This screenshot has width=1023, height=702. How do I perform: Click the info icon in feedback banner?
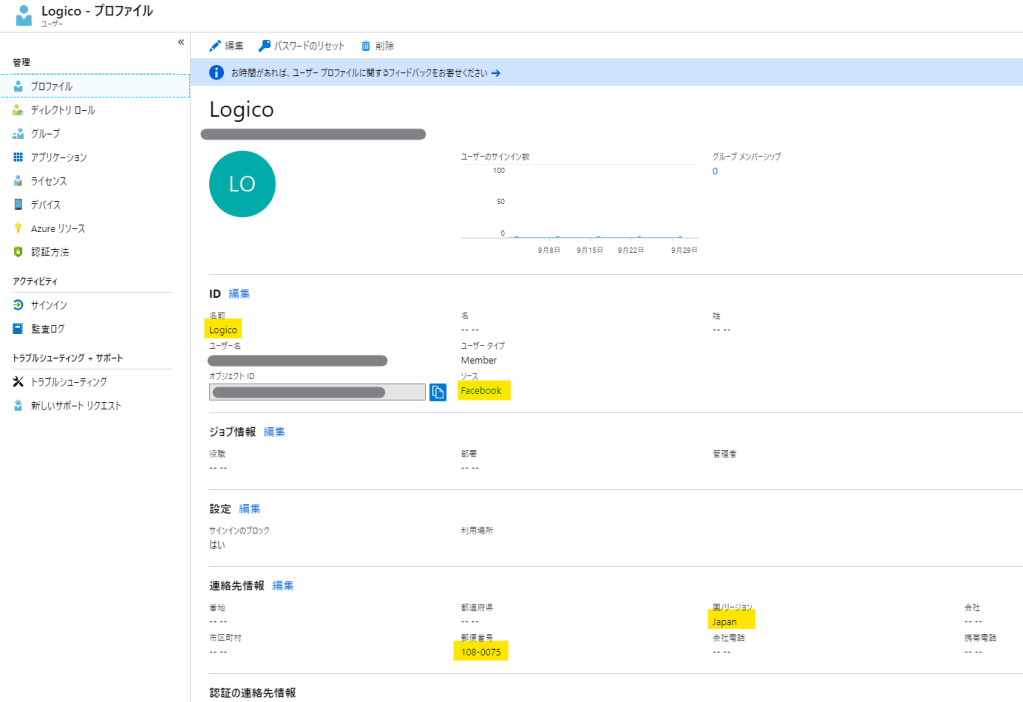click(x=217, y=72)
